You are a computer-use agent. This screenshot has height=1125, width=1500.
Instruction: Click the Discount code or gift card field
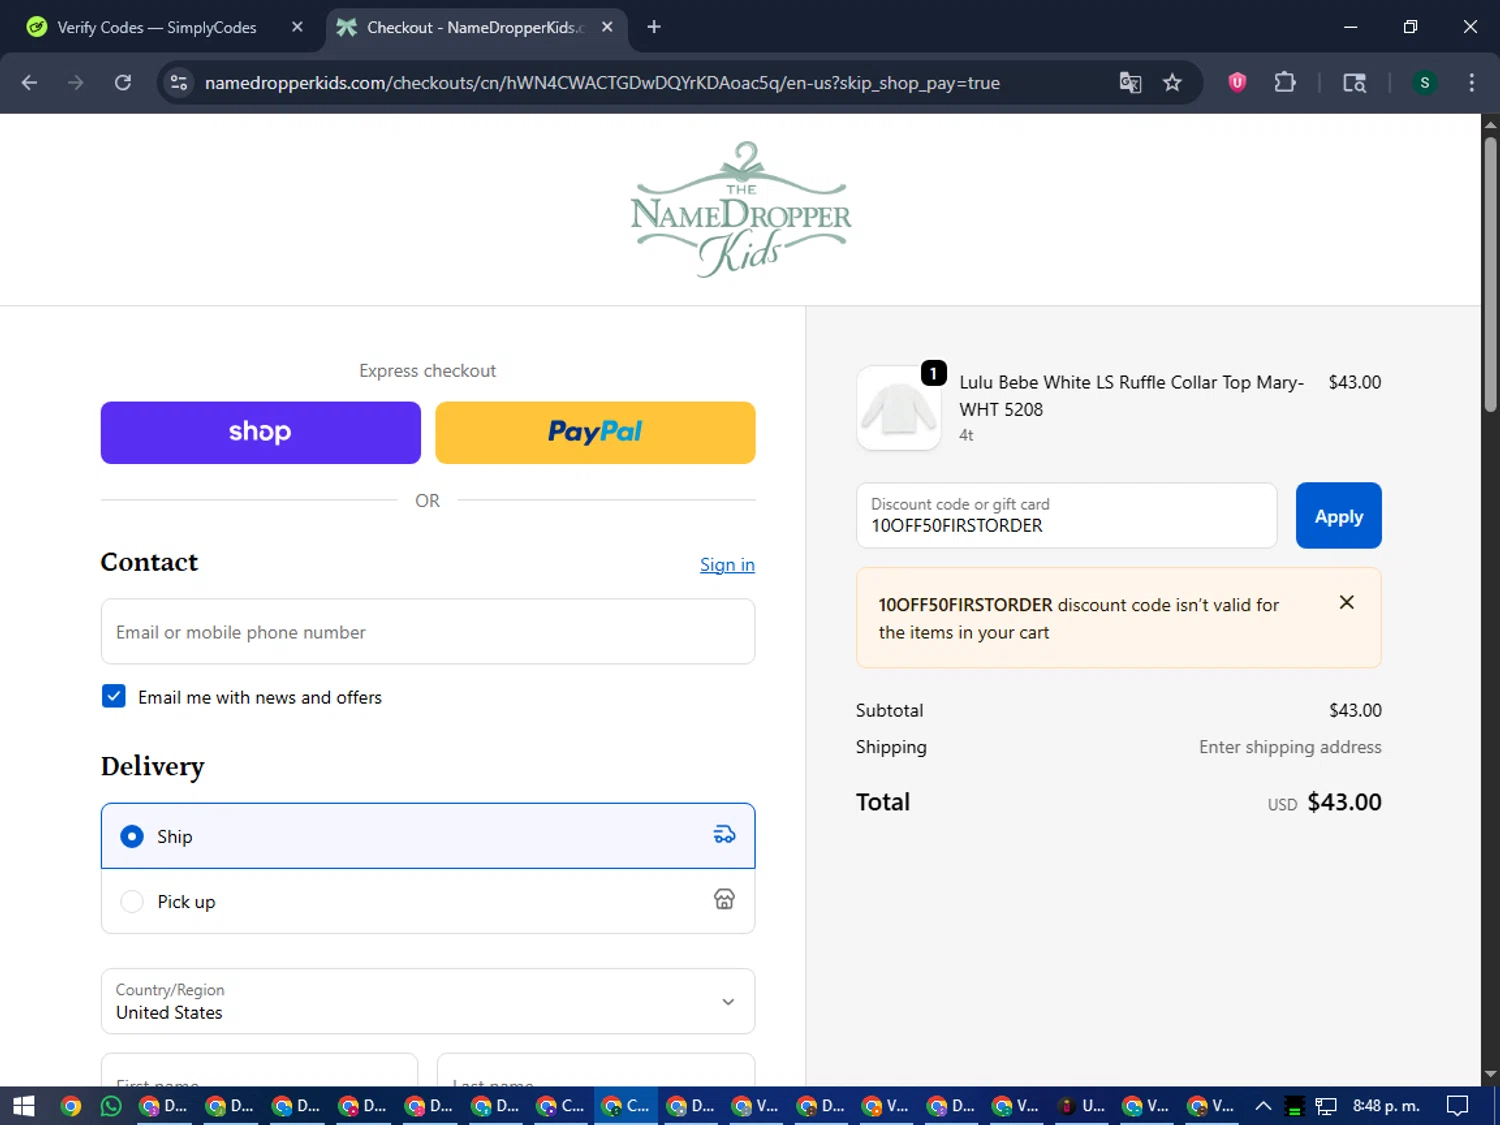(x=1066, y=516)
